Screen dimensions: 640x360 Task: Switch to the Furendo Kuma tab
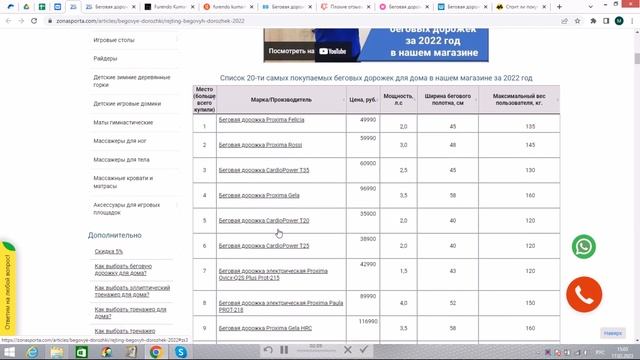click(x=170, y=7)
